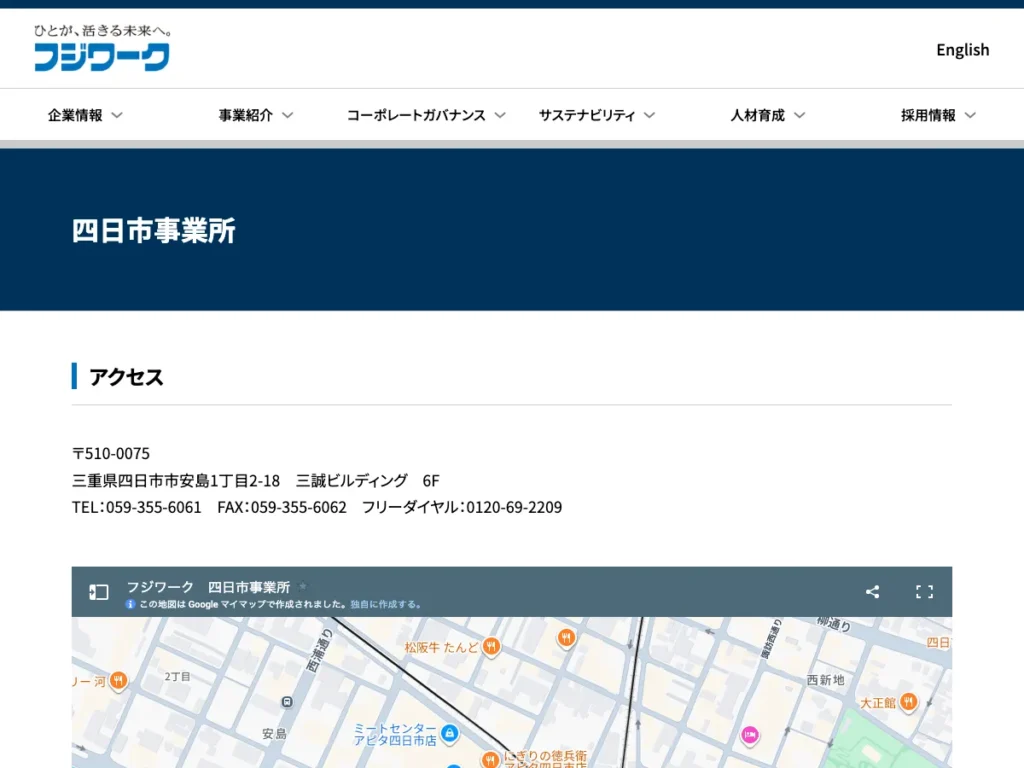Expand chevron beside 事業紹介
The height and width of the screenshot is (768, 1024).
click(287, 116)
